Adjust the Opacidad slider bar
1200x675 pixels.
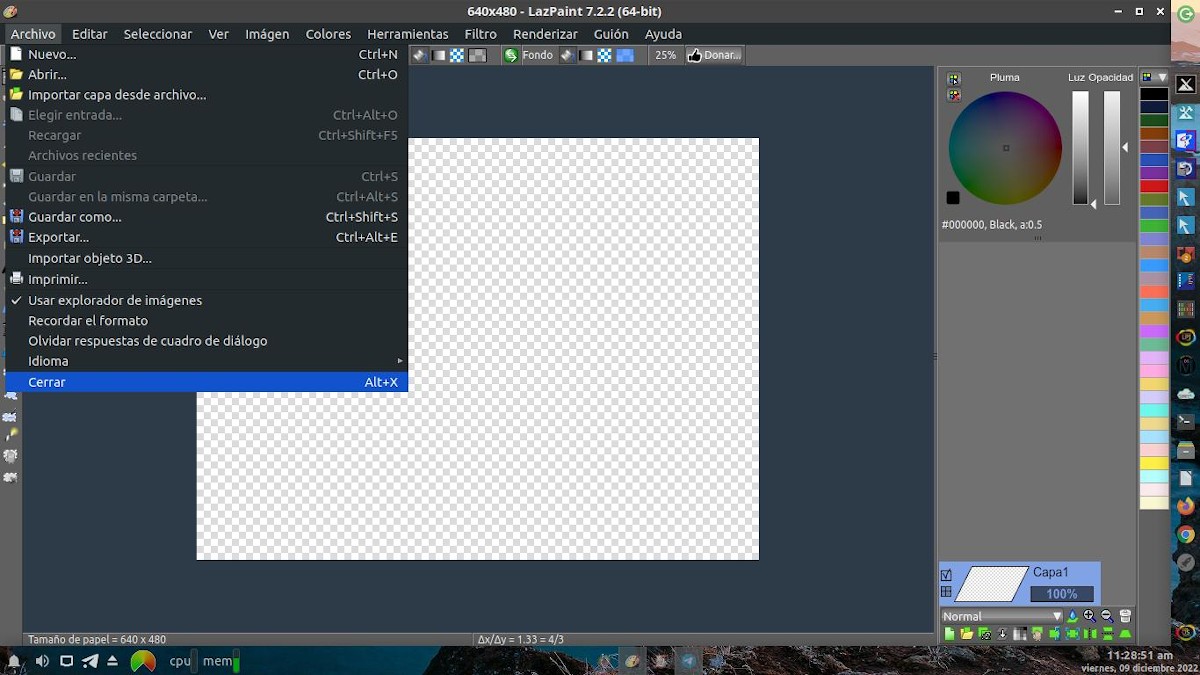[x=1112, y=148]
